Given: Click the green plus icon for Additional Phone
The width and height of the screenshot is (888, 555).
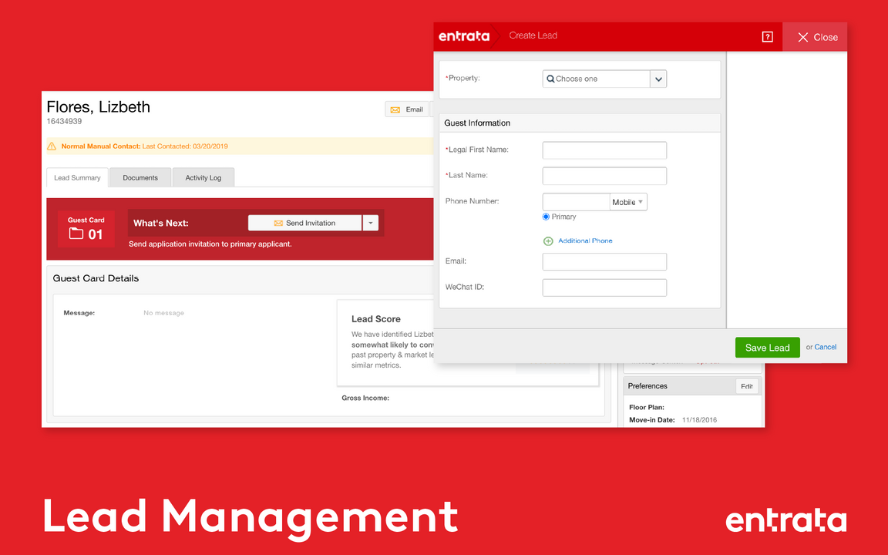Looking at the screenshot, I should (548, 241).
